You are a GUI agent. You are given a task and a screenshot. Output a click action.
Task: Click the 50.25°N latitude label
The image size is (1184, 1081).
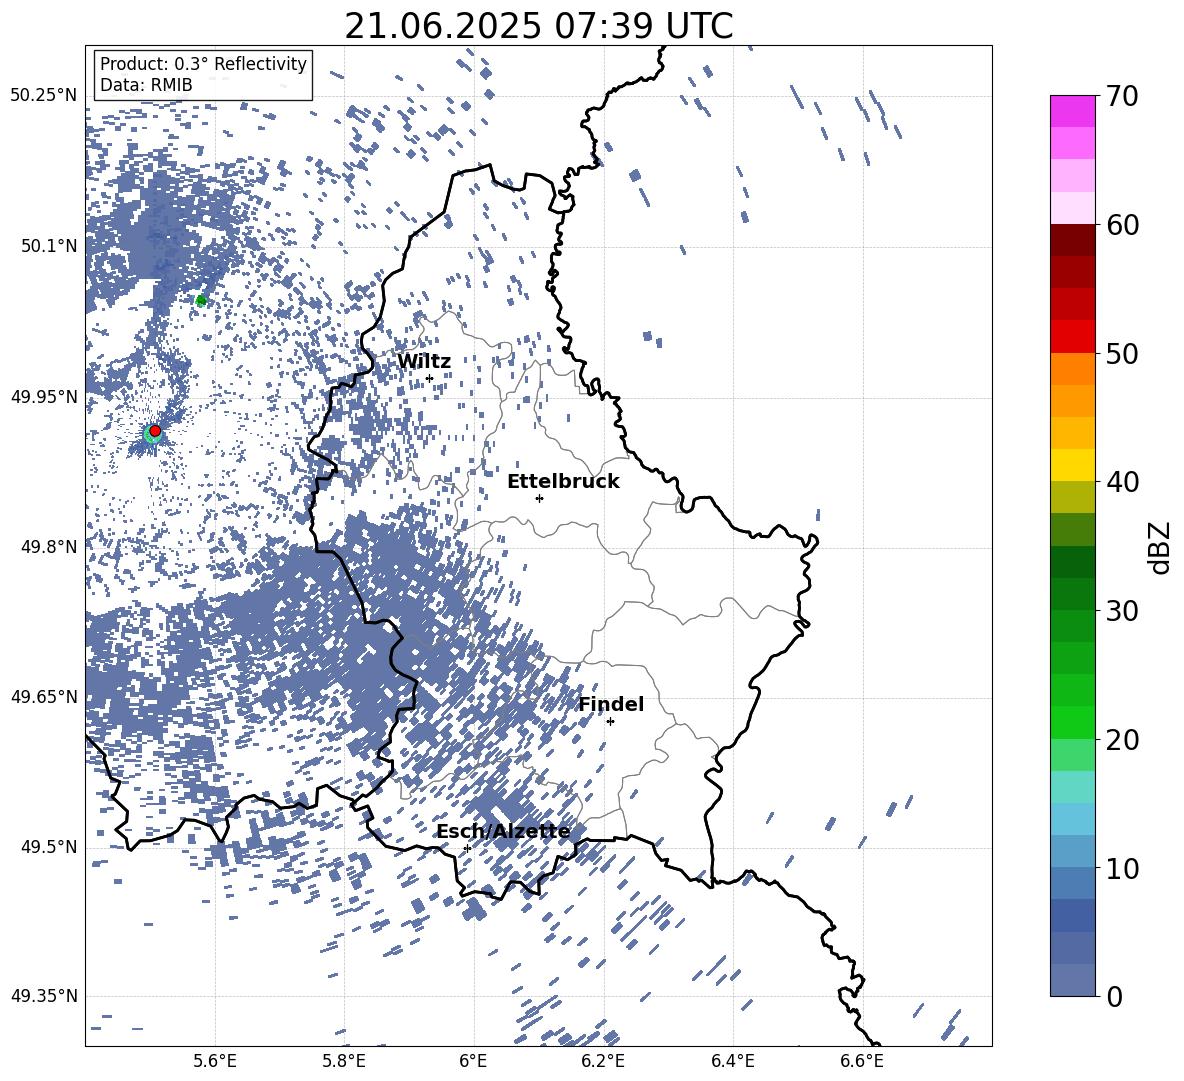[44, 96]
